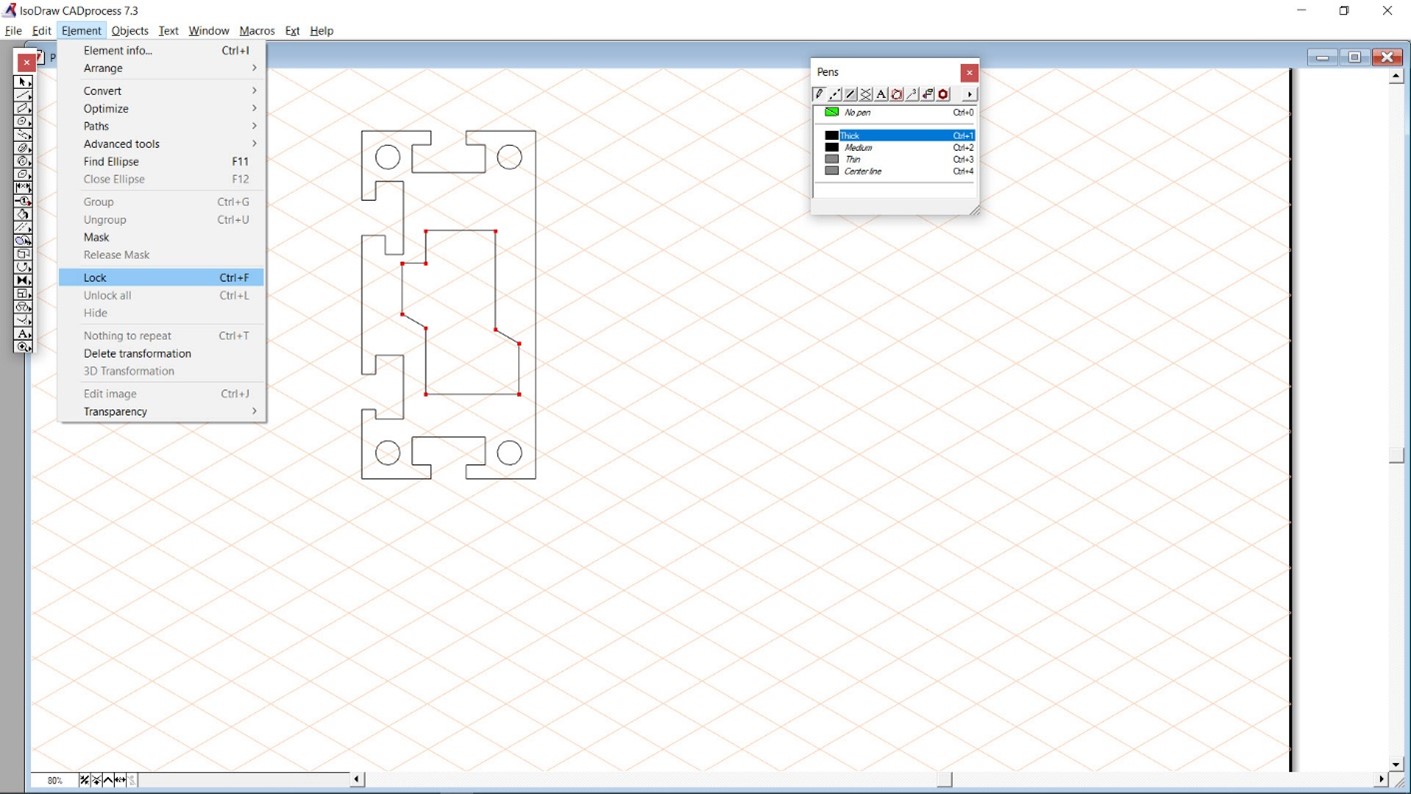Toggle the grid alignment icon beside the zoom percentage
1411x794 pixels.
(x=84, y=780)
